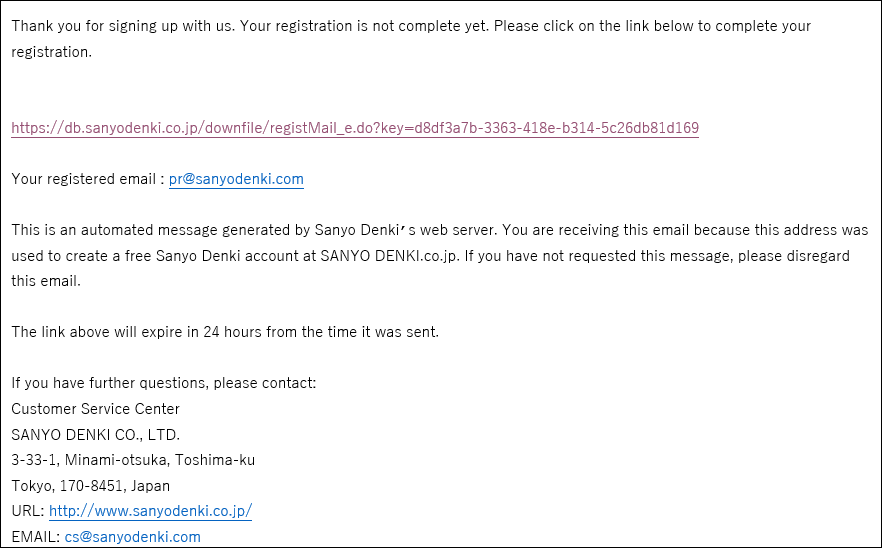
Task: Click the "link above will expire in 24 hours" line
Action: coord(225,332)
